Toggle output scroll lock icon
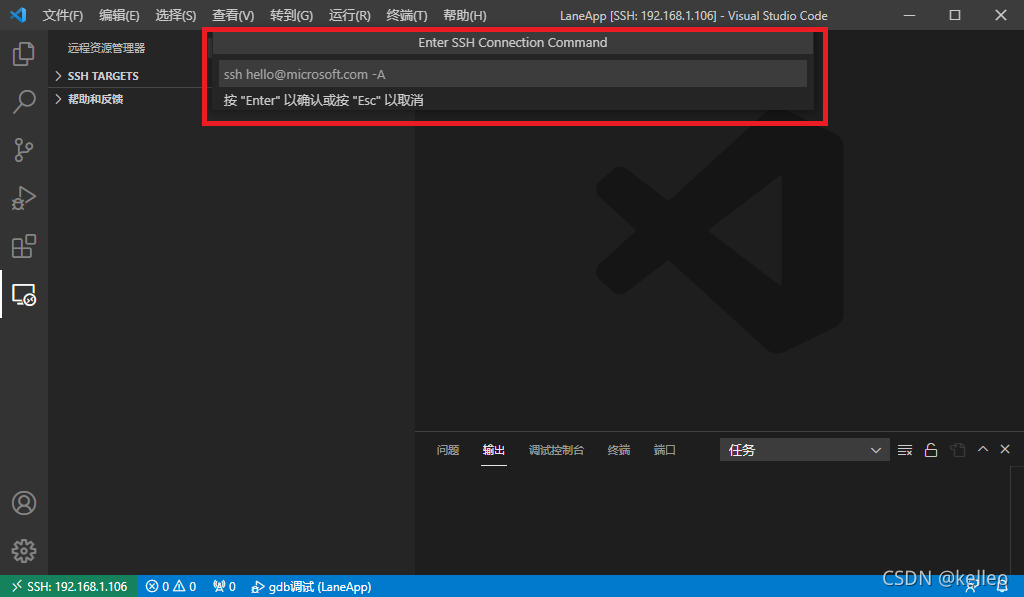Image resolution: width=1024 pixels, height=597 pixels. coord(931,450)
